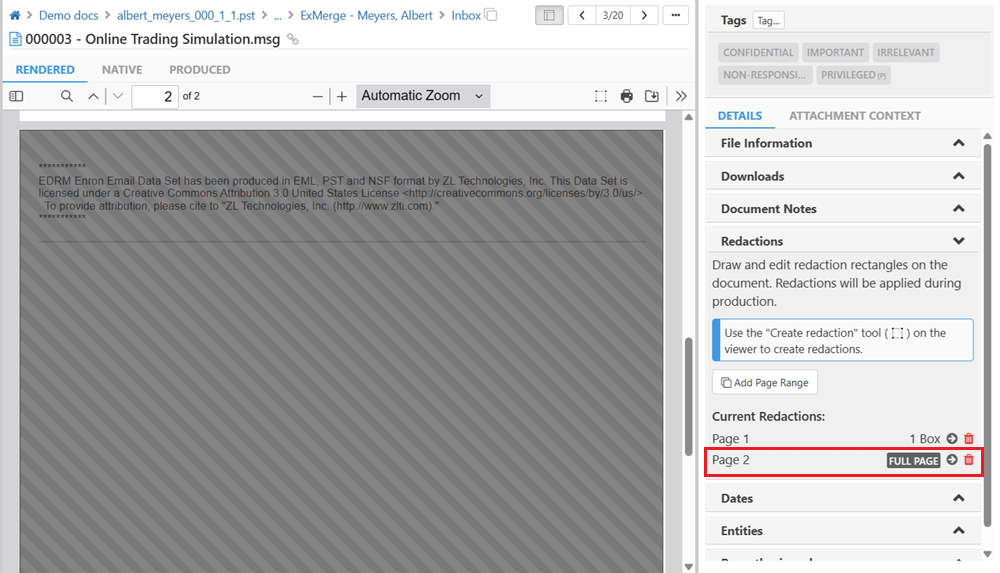Screen dimensions: 1000x573
Task: Zoom out with minus button
Action: pos(318,97)
